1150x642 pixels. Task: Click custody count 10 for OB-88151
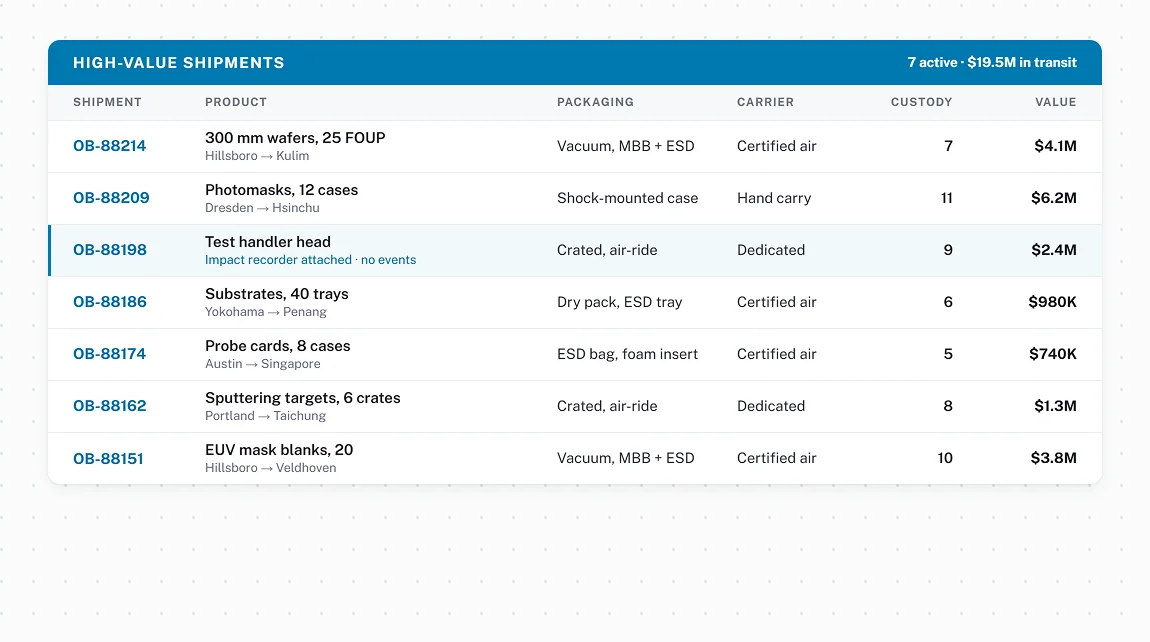(945, 459)
